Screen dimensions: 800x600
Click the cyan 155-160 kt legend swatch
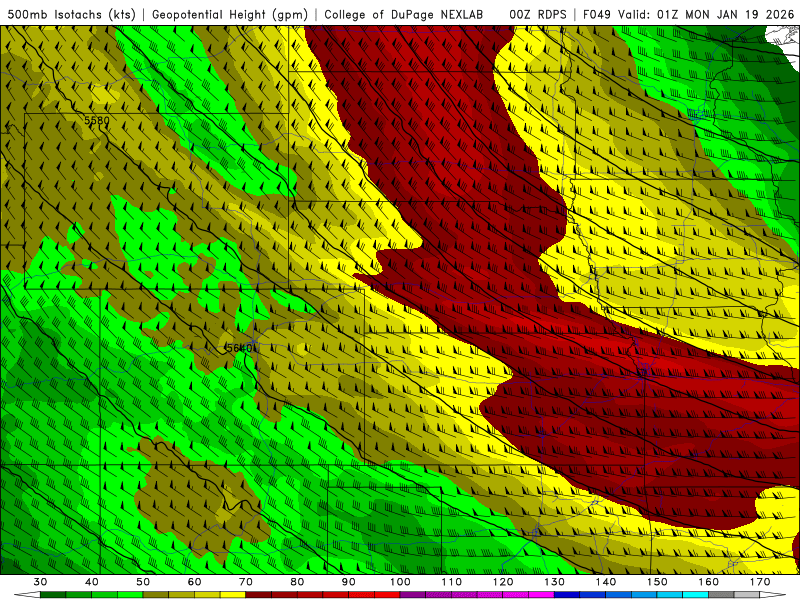[695, 594]
